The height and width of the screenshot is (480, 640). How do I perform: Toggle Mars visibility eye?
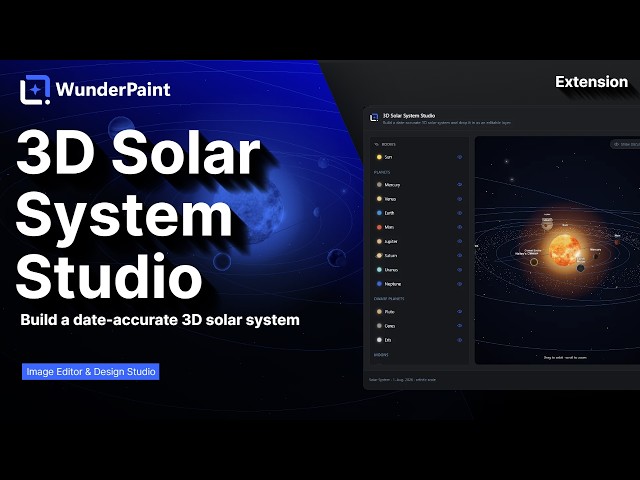click(460, 227)
